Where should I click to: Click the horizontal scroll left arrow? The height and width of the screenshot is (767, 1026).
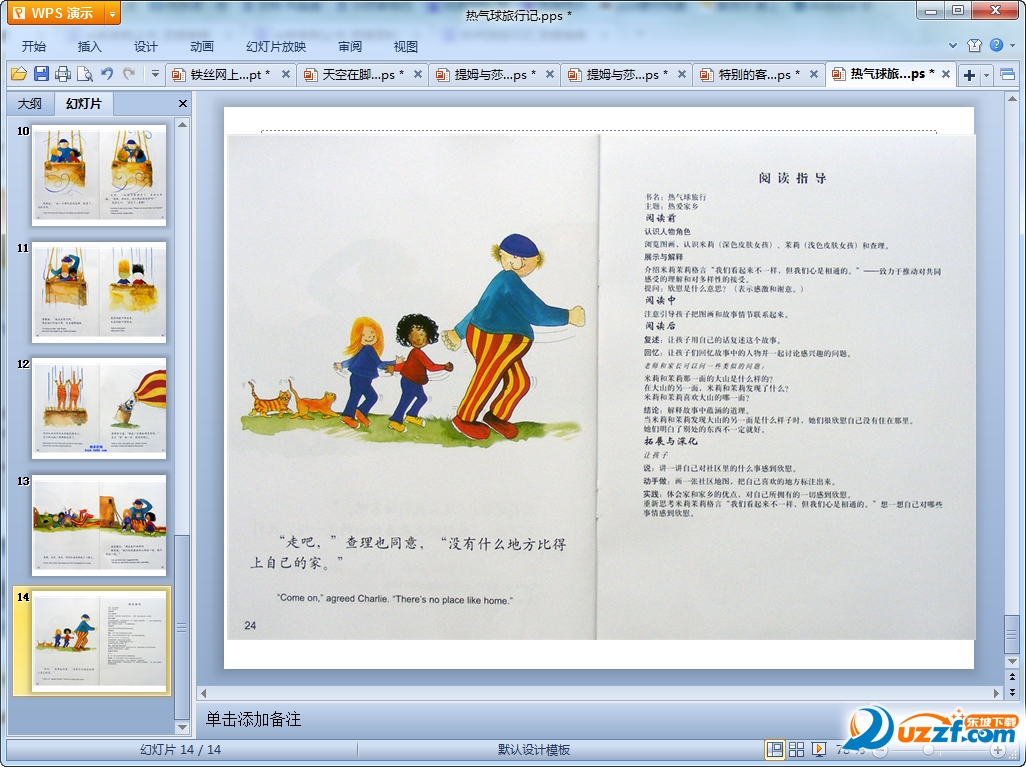point(203,692)
